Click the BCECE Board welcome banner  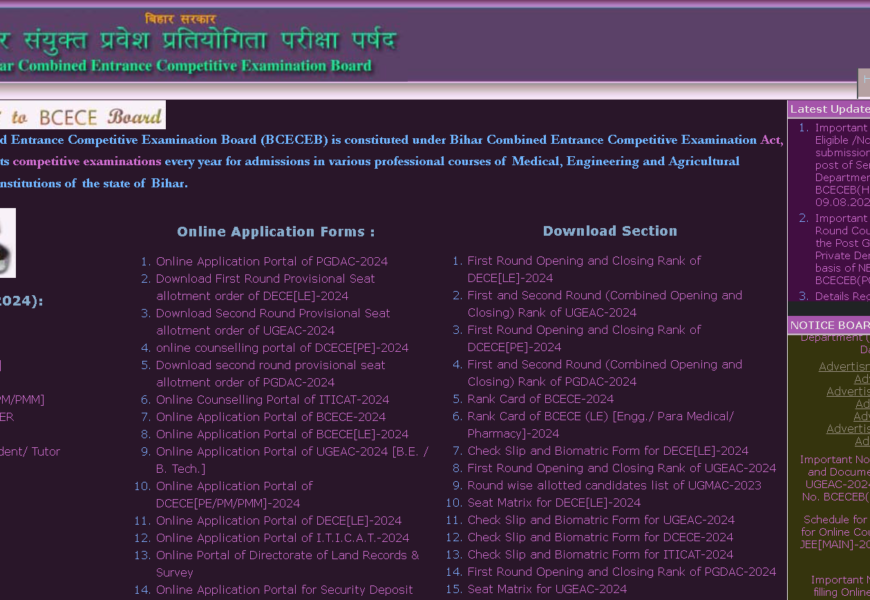click(x=82, y=116)
